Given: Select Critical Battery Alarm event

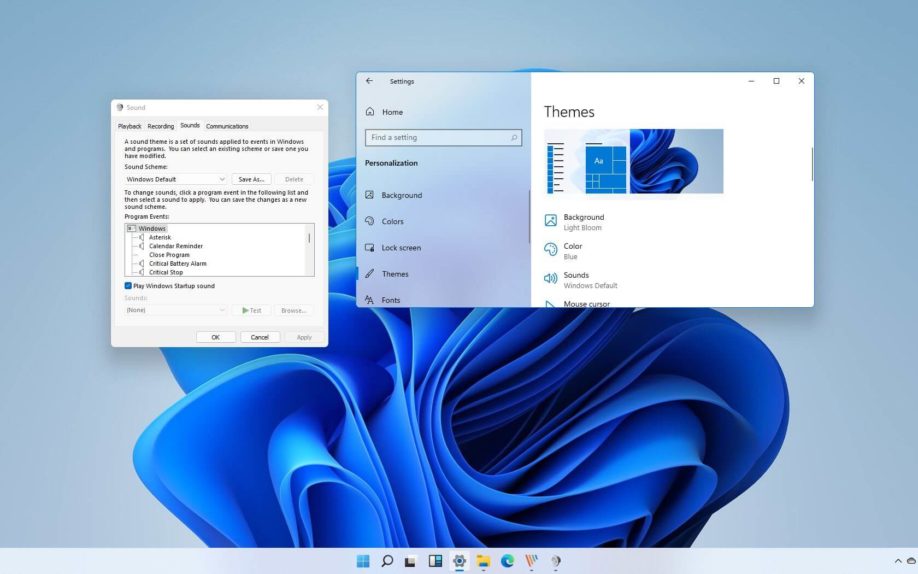Looking at the screenshot, I should 177,264.
